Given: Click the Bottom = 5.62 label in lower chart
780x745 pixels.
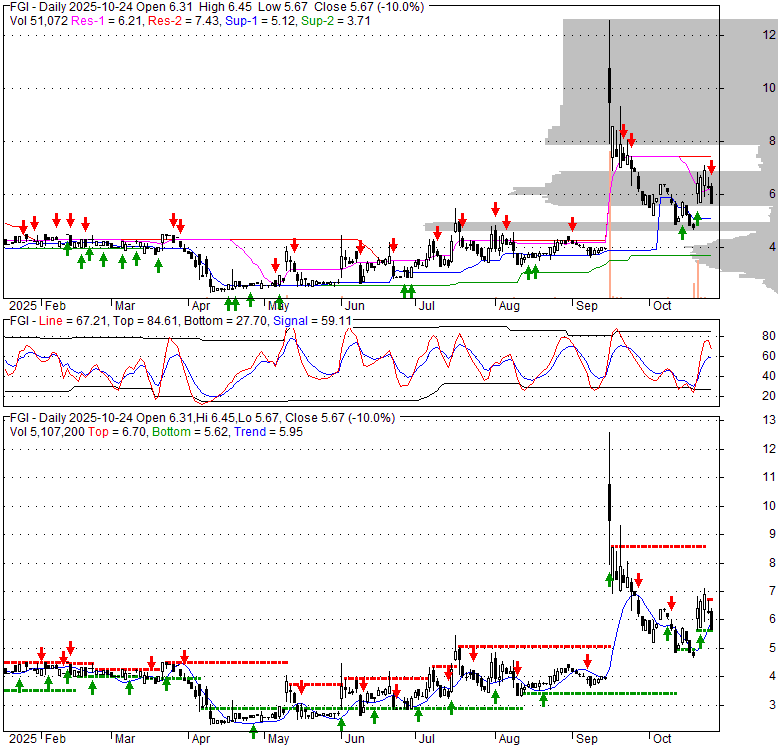Looking at the screenshot, I should pos(191,432).
